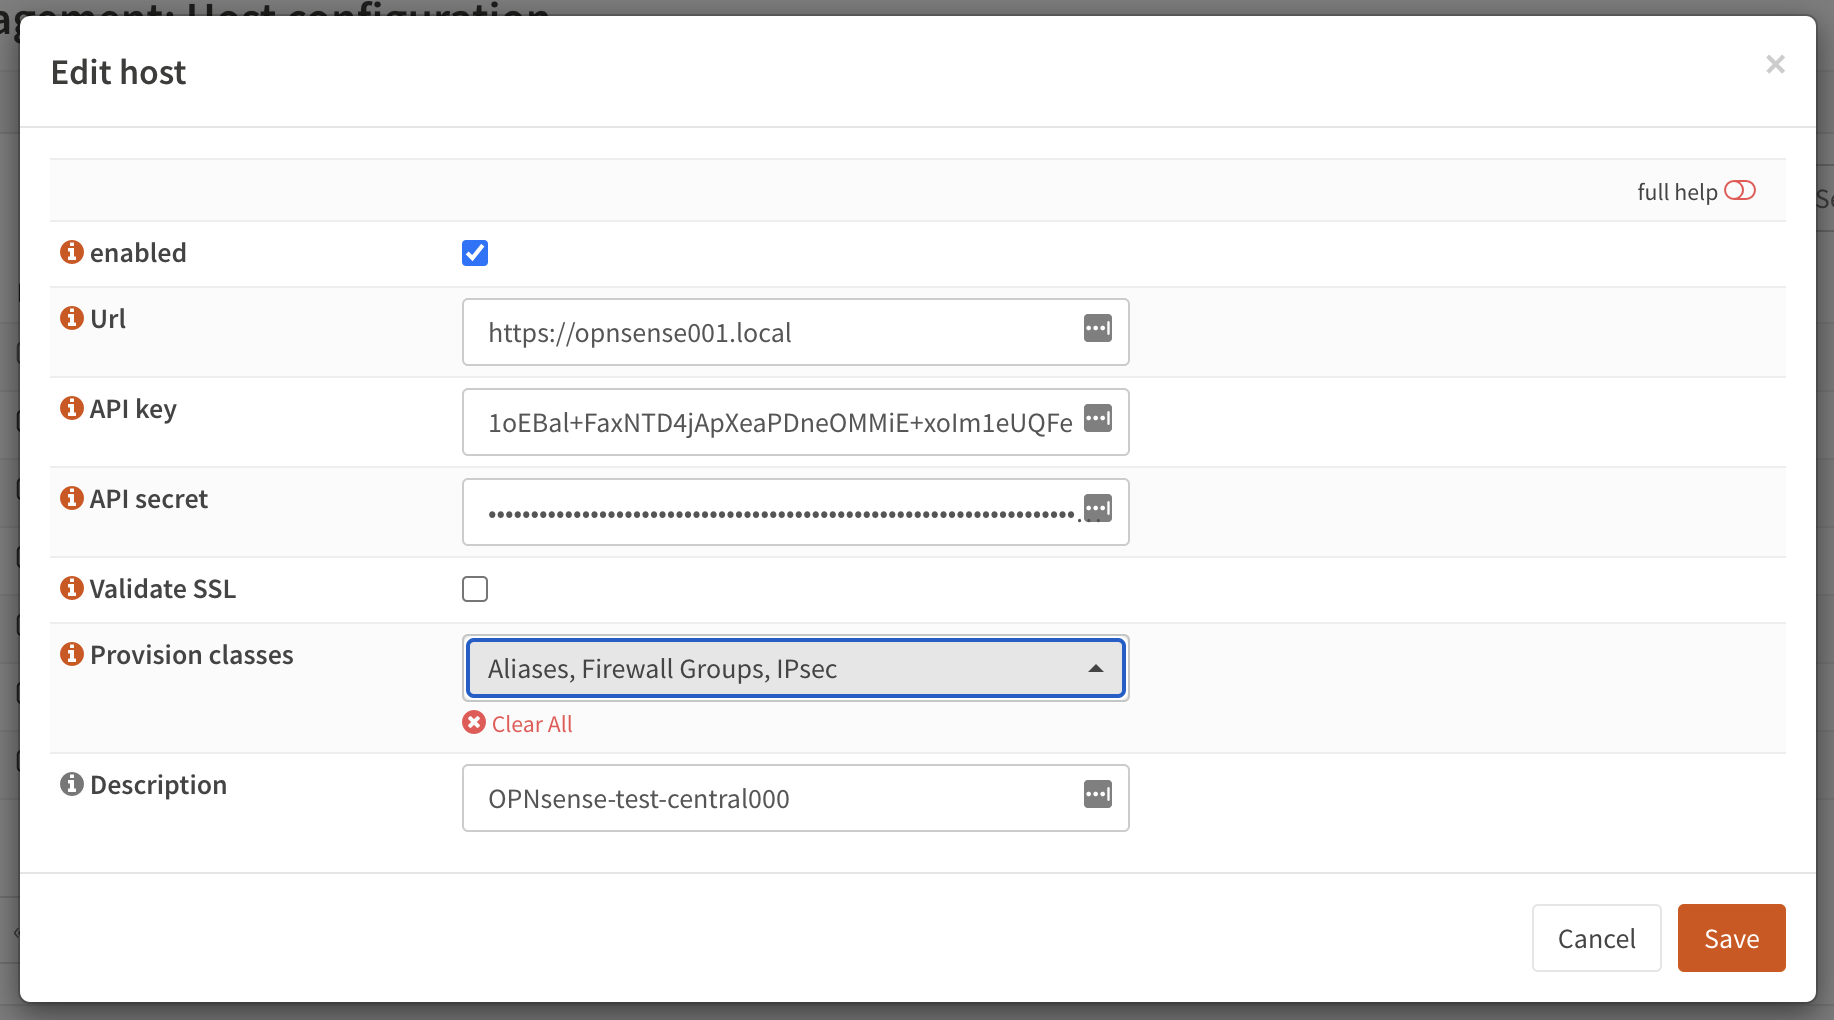Click info icon beside Provision classes
The image size is (1834, 1020).
point(72,654)
